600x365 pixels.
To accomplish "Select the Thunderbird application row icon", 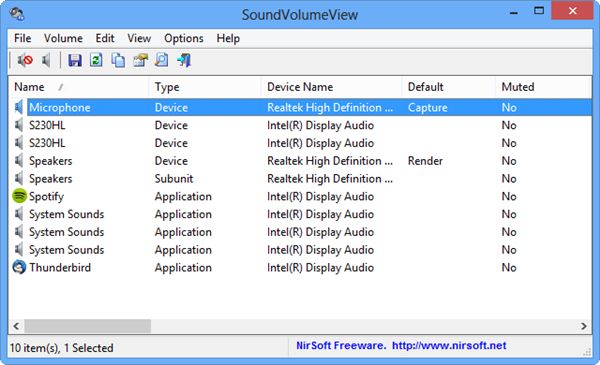I will coord(19,267).
